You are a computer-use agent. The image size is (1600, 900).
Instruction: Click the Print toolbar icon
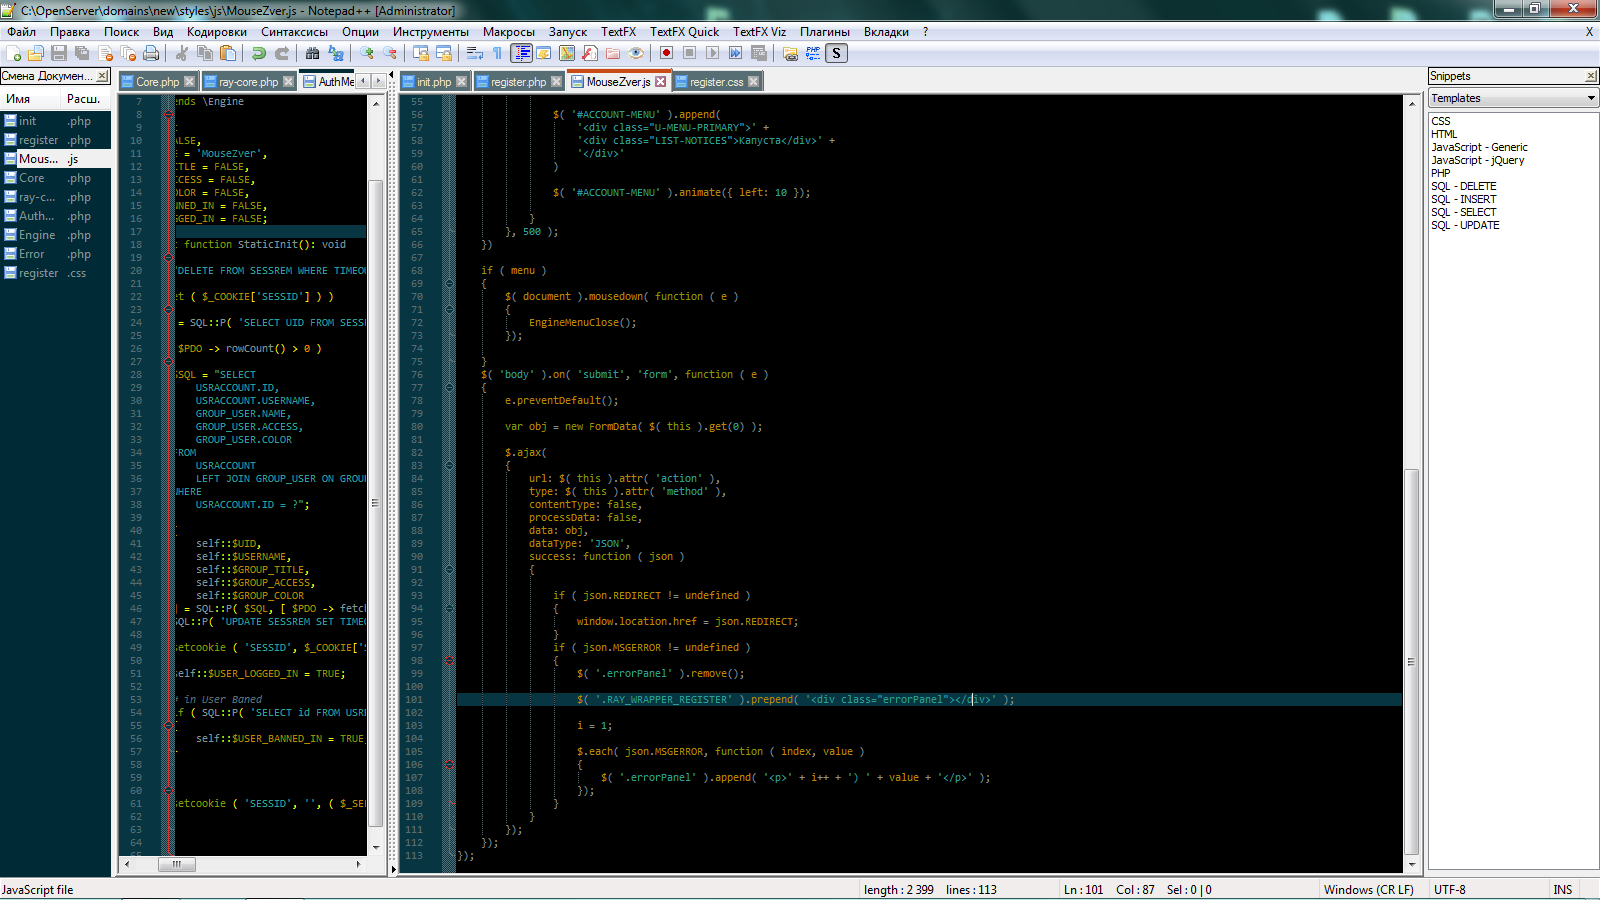pos(151,53)
